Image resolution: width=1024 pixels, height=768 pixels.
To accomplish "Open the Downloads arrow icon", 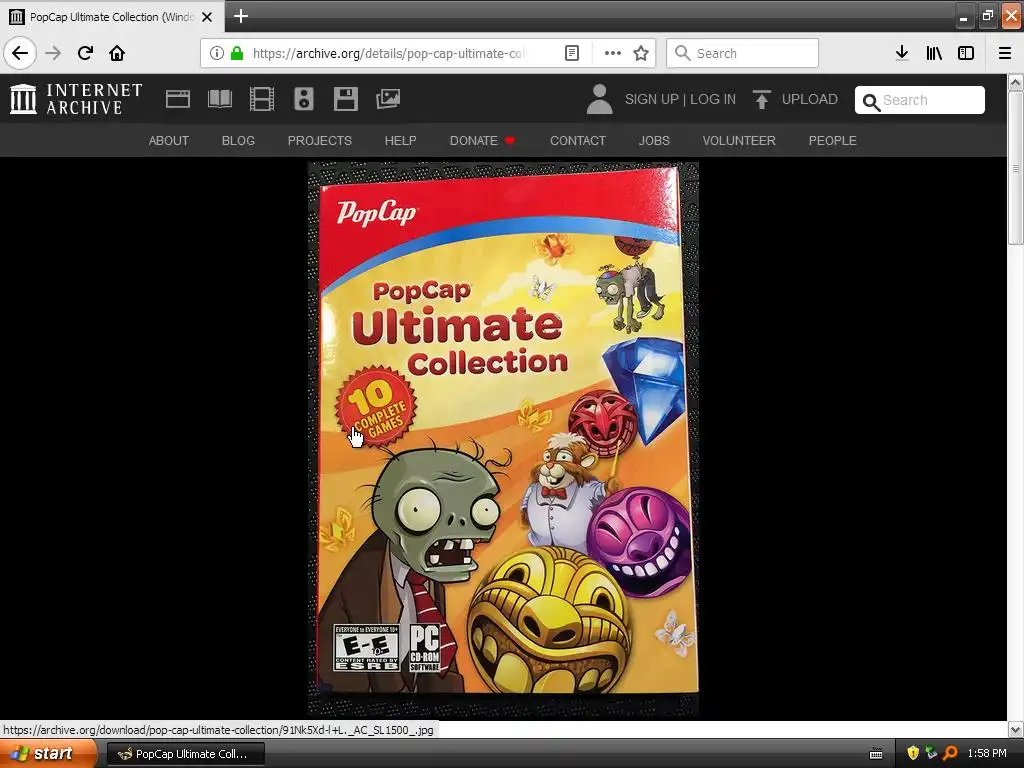I will click(902, 53).
